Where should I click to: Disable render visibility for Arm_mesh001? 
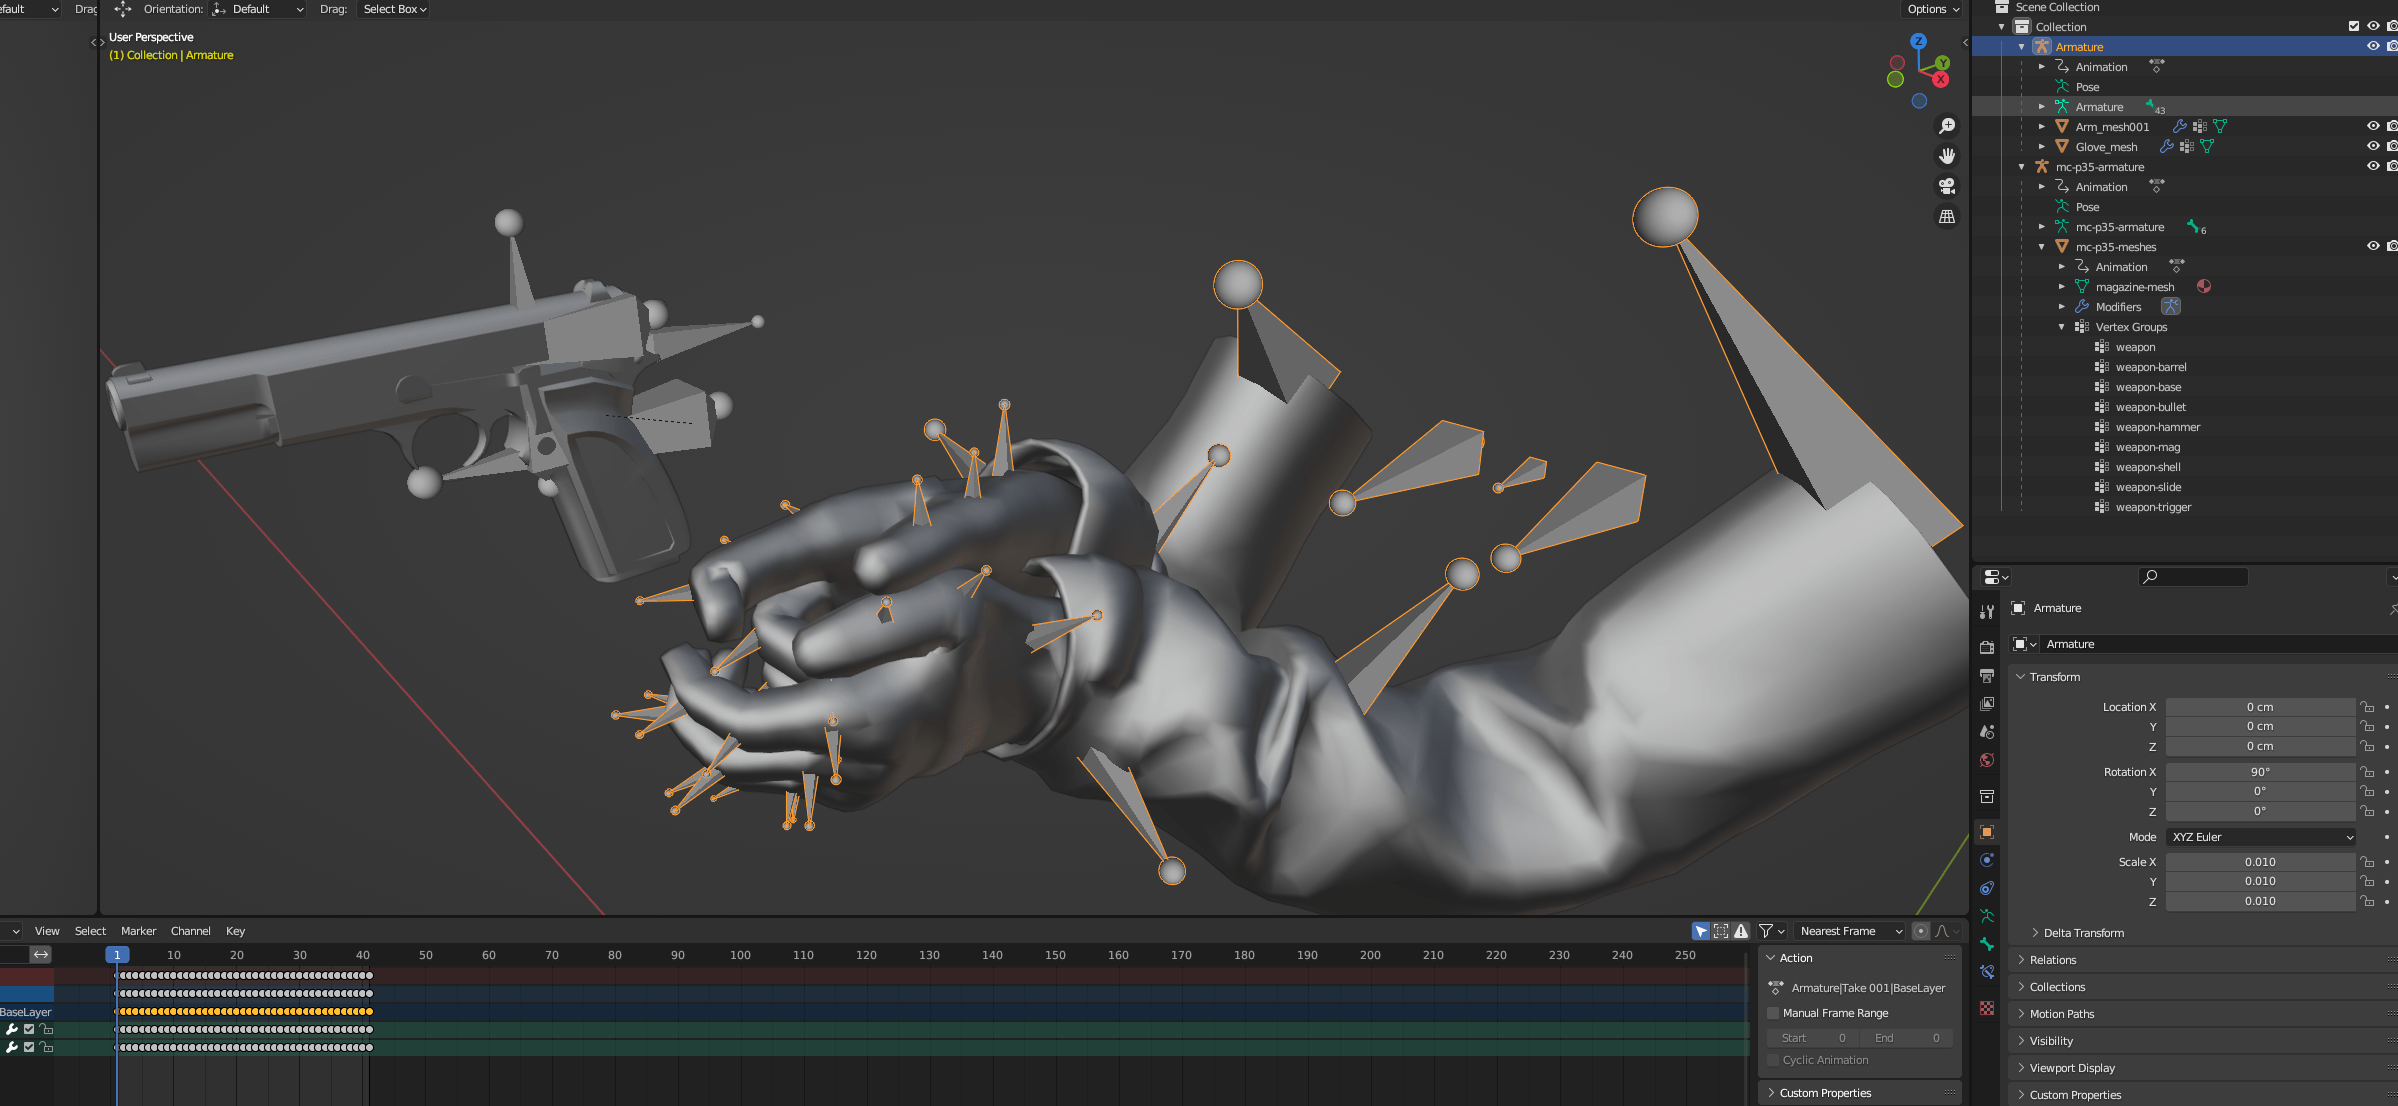(x=2391, y=126)
